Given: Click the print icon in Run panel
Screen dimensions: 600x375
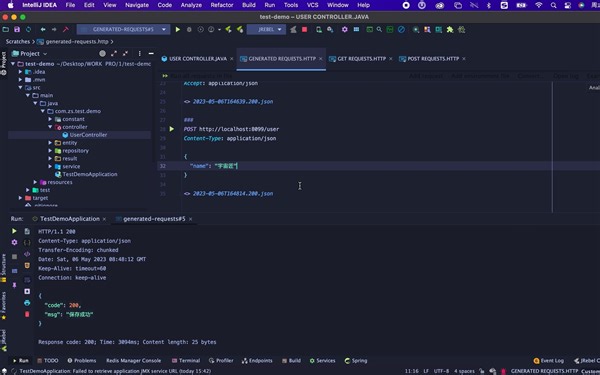Looking at the screenshot, I should 27,303.
